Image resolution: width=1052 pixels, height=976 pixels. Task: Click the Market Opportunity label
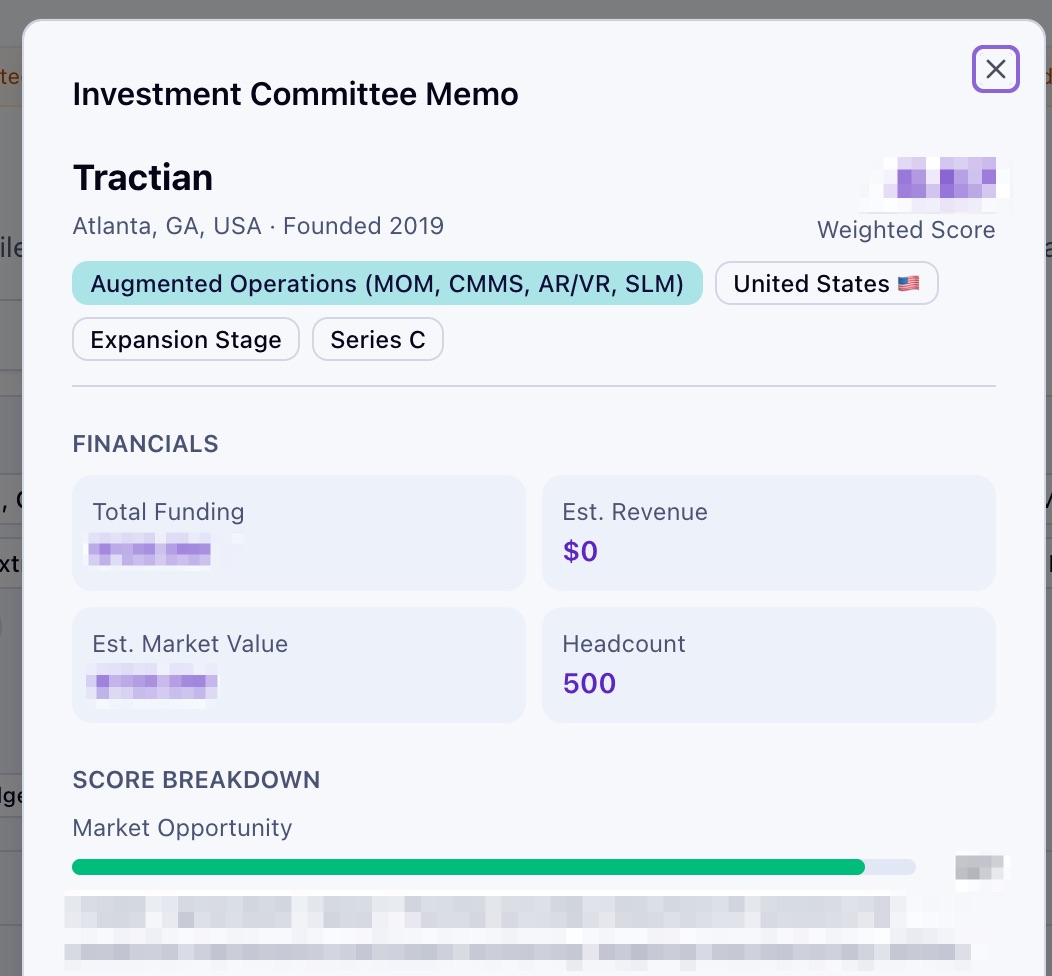pyautogui.click(x=182, y=828)
